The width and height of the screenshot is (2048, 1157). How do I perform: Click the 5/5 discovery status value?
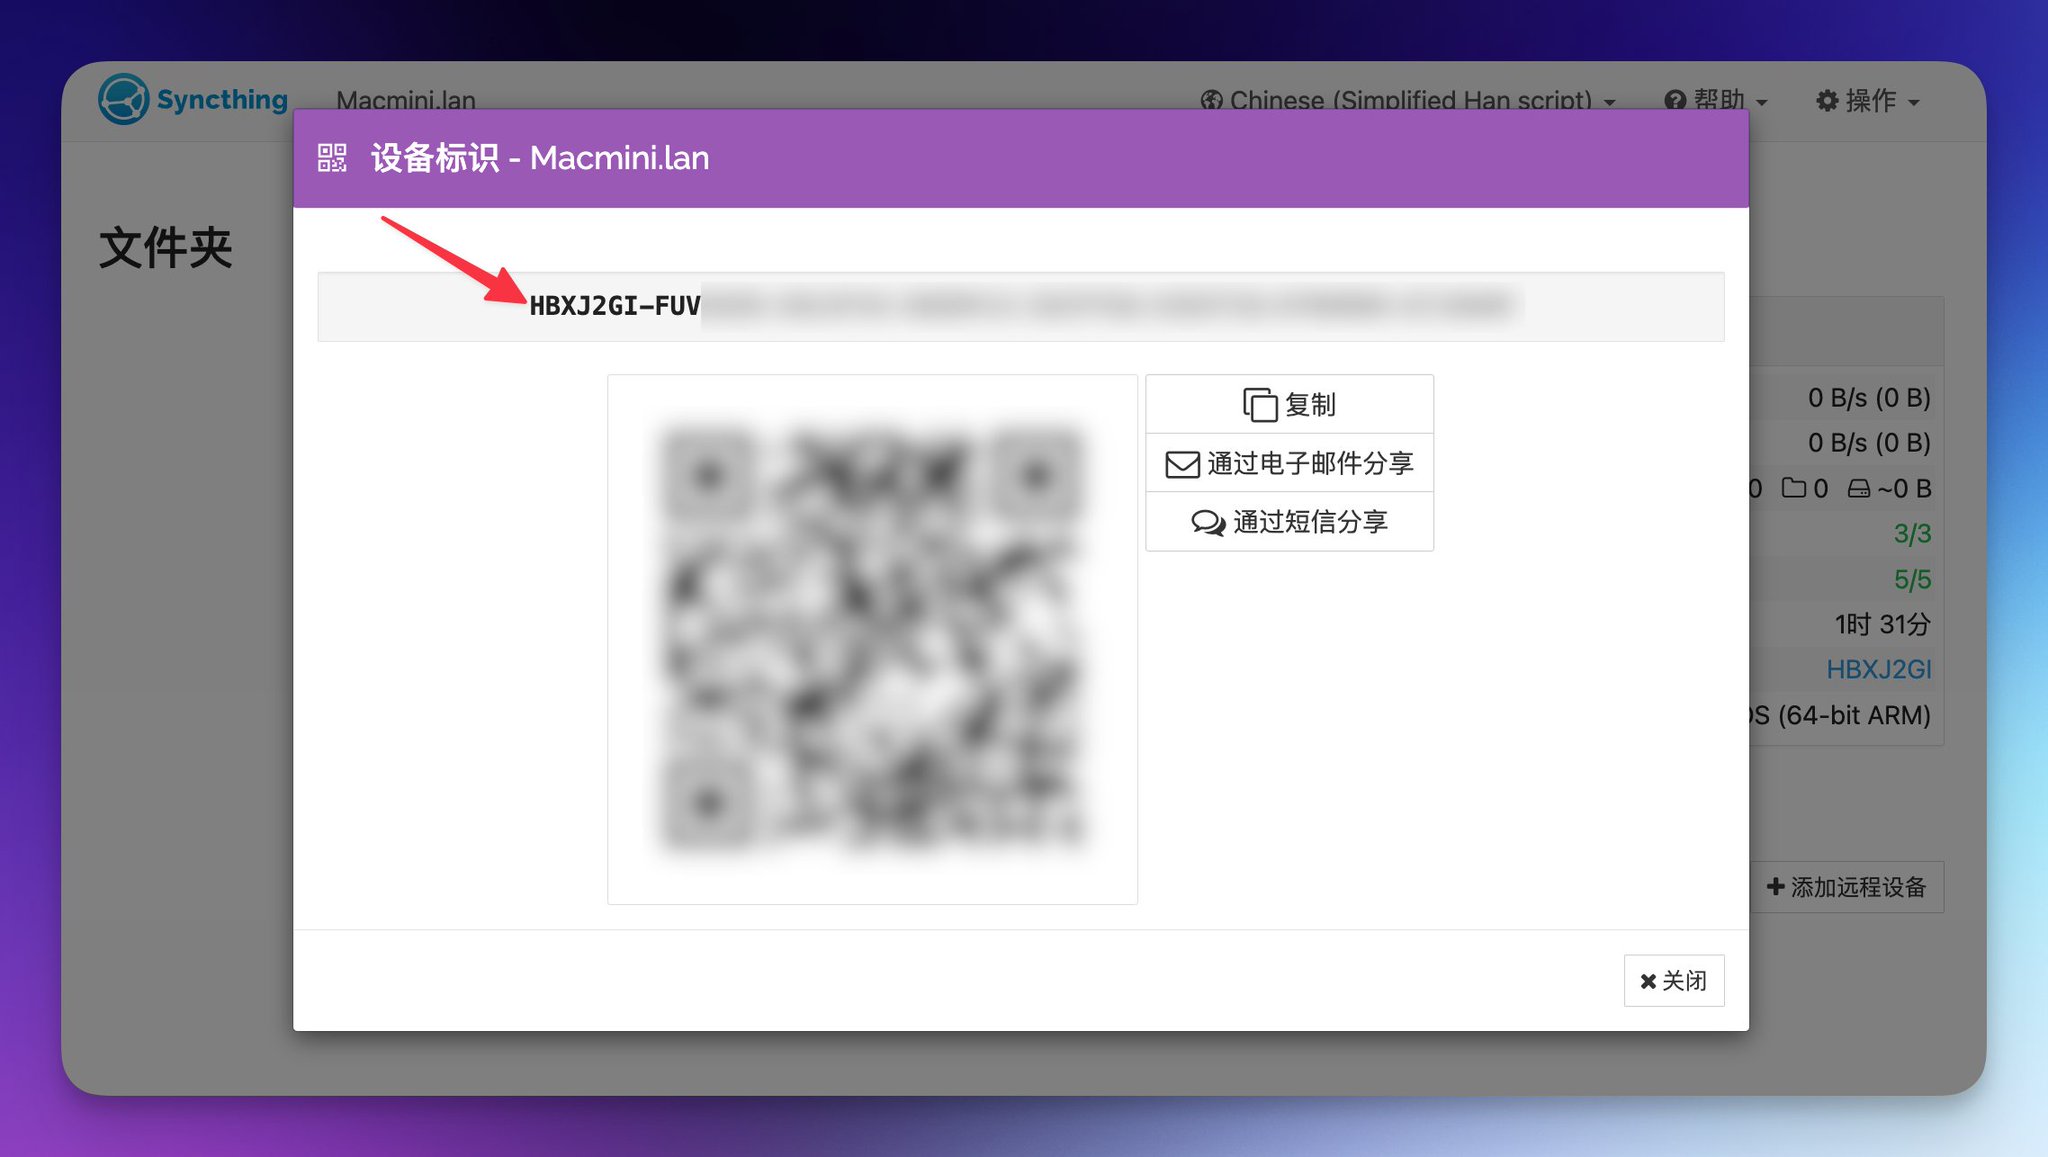[x=1912, y=579]
